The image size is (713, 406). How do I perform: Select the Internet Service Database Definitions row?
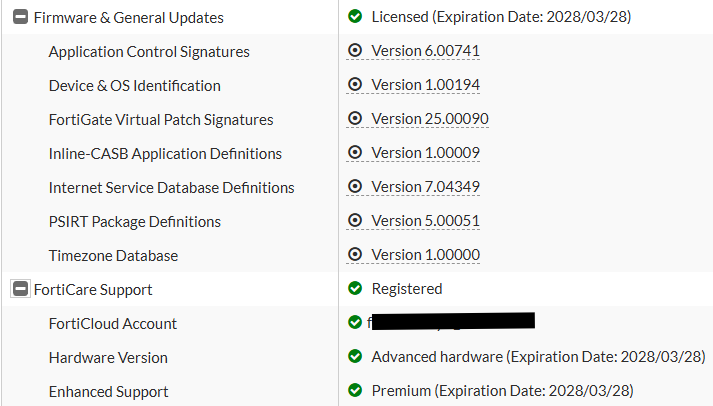click(171, 188)
